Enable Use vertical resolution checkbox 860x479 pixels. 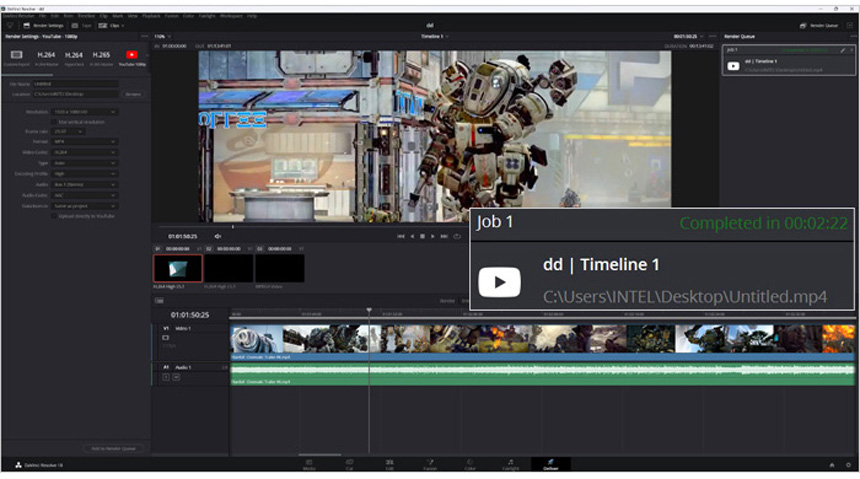[55, 121]
